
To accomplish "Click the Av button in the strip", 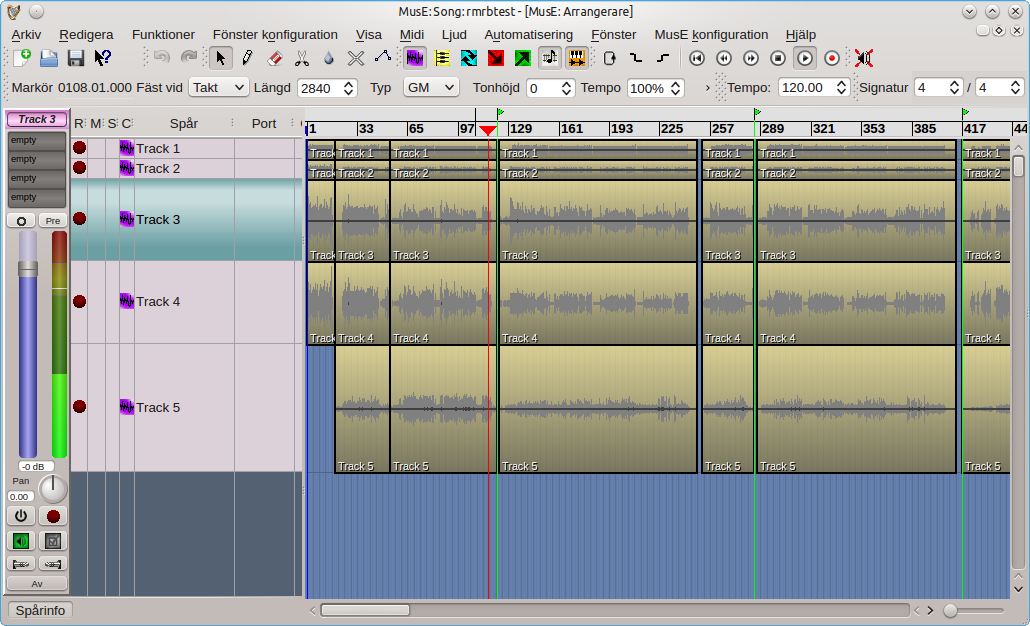I will click(x=37, y=583).
